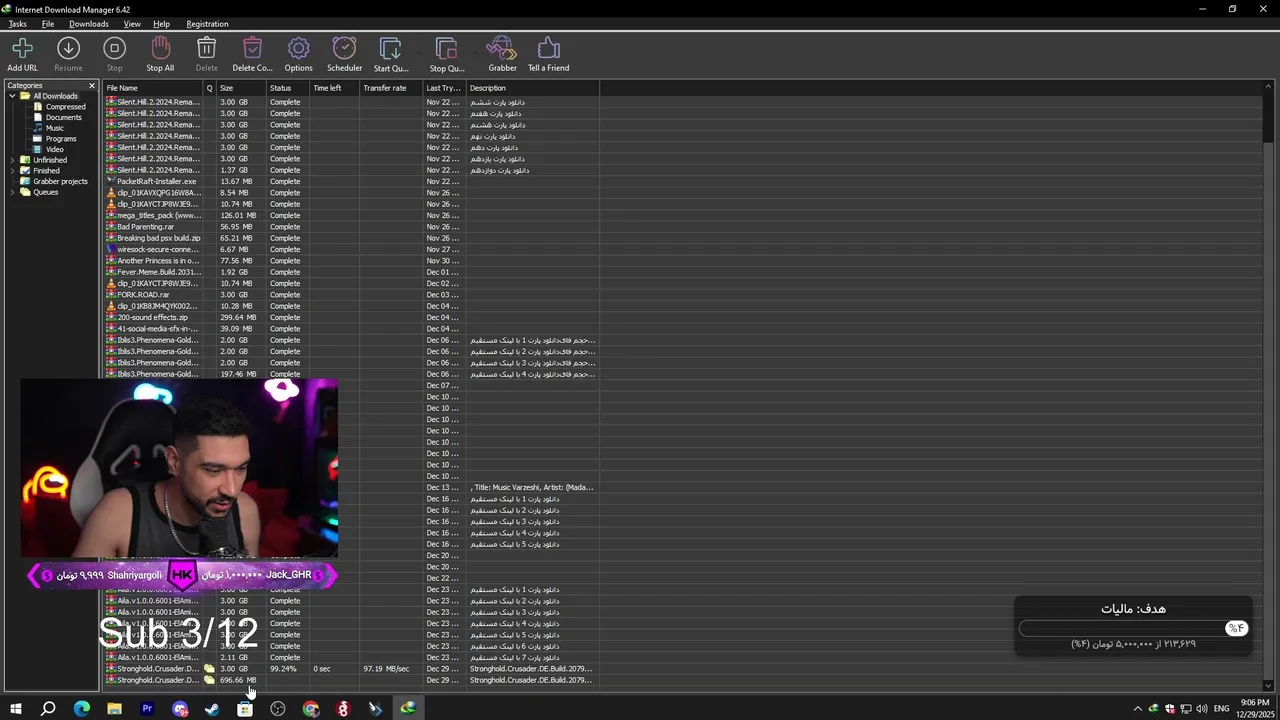This screenshot has height=720, width=1280.
Task: Sort by the Time left column header
Action: tap(334, 88)
